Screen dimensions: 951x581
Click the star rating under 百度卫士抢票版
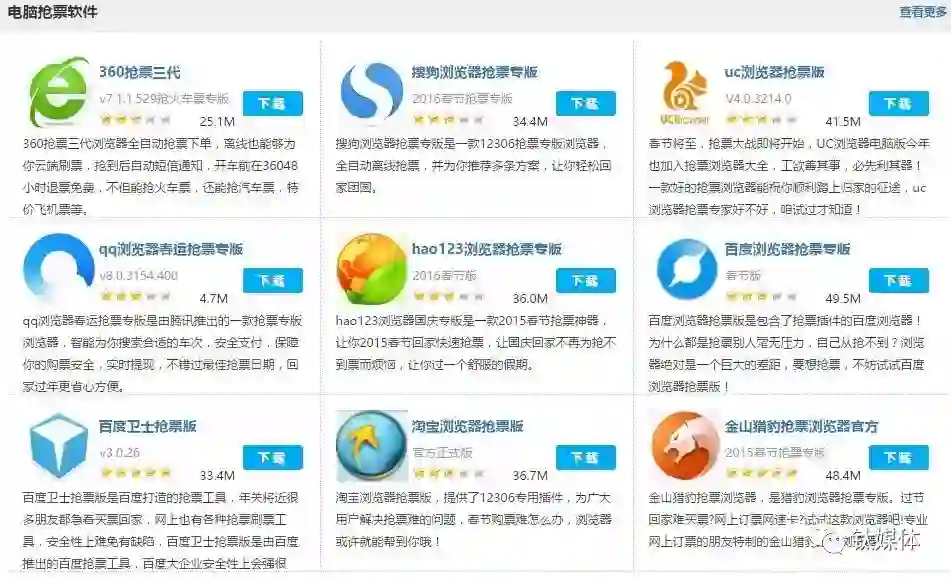136,472
